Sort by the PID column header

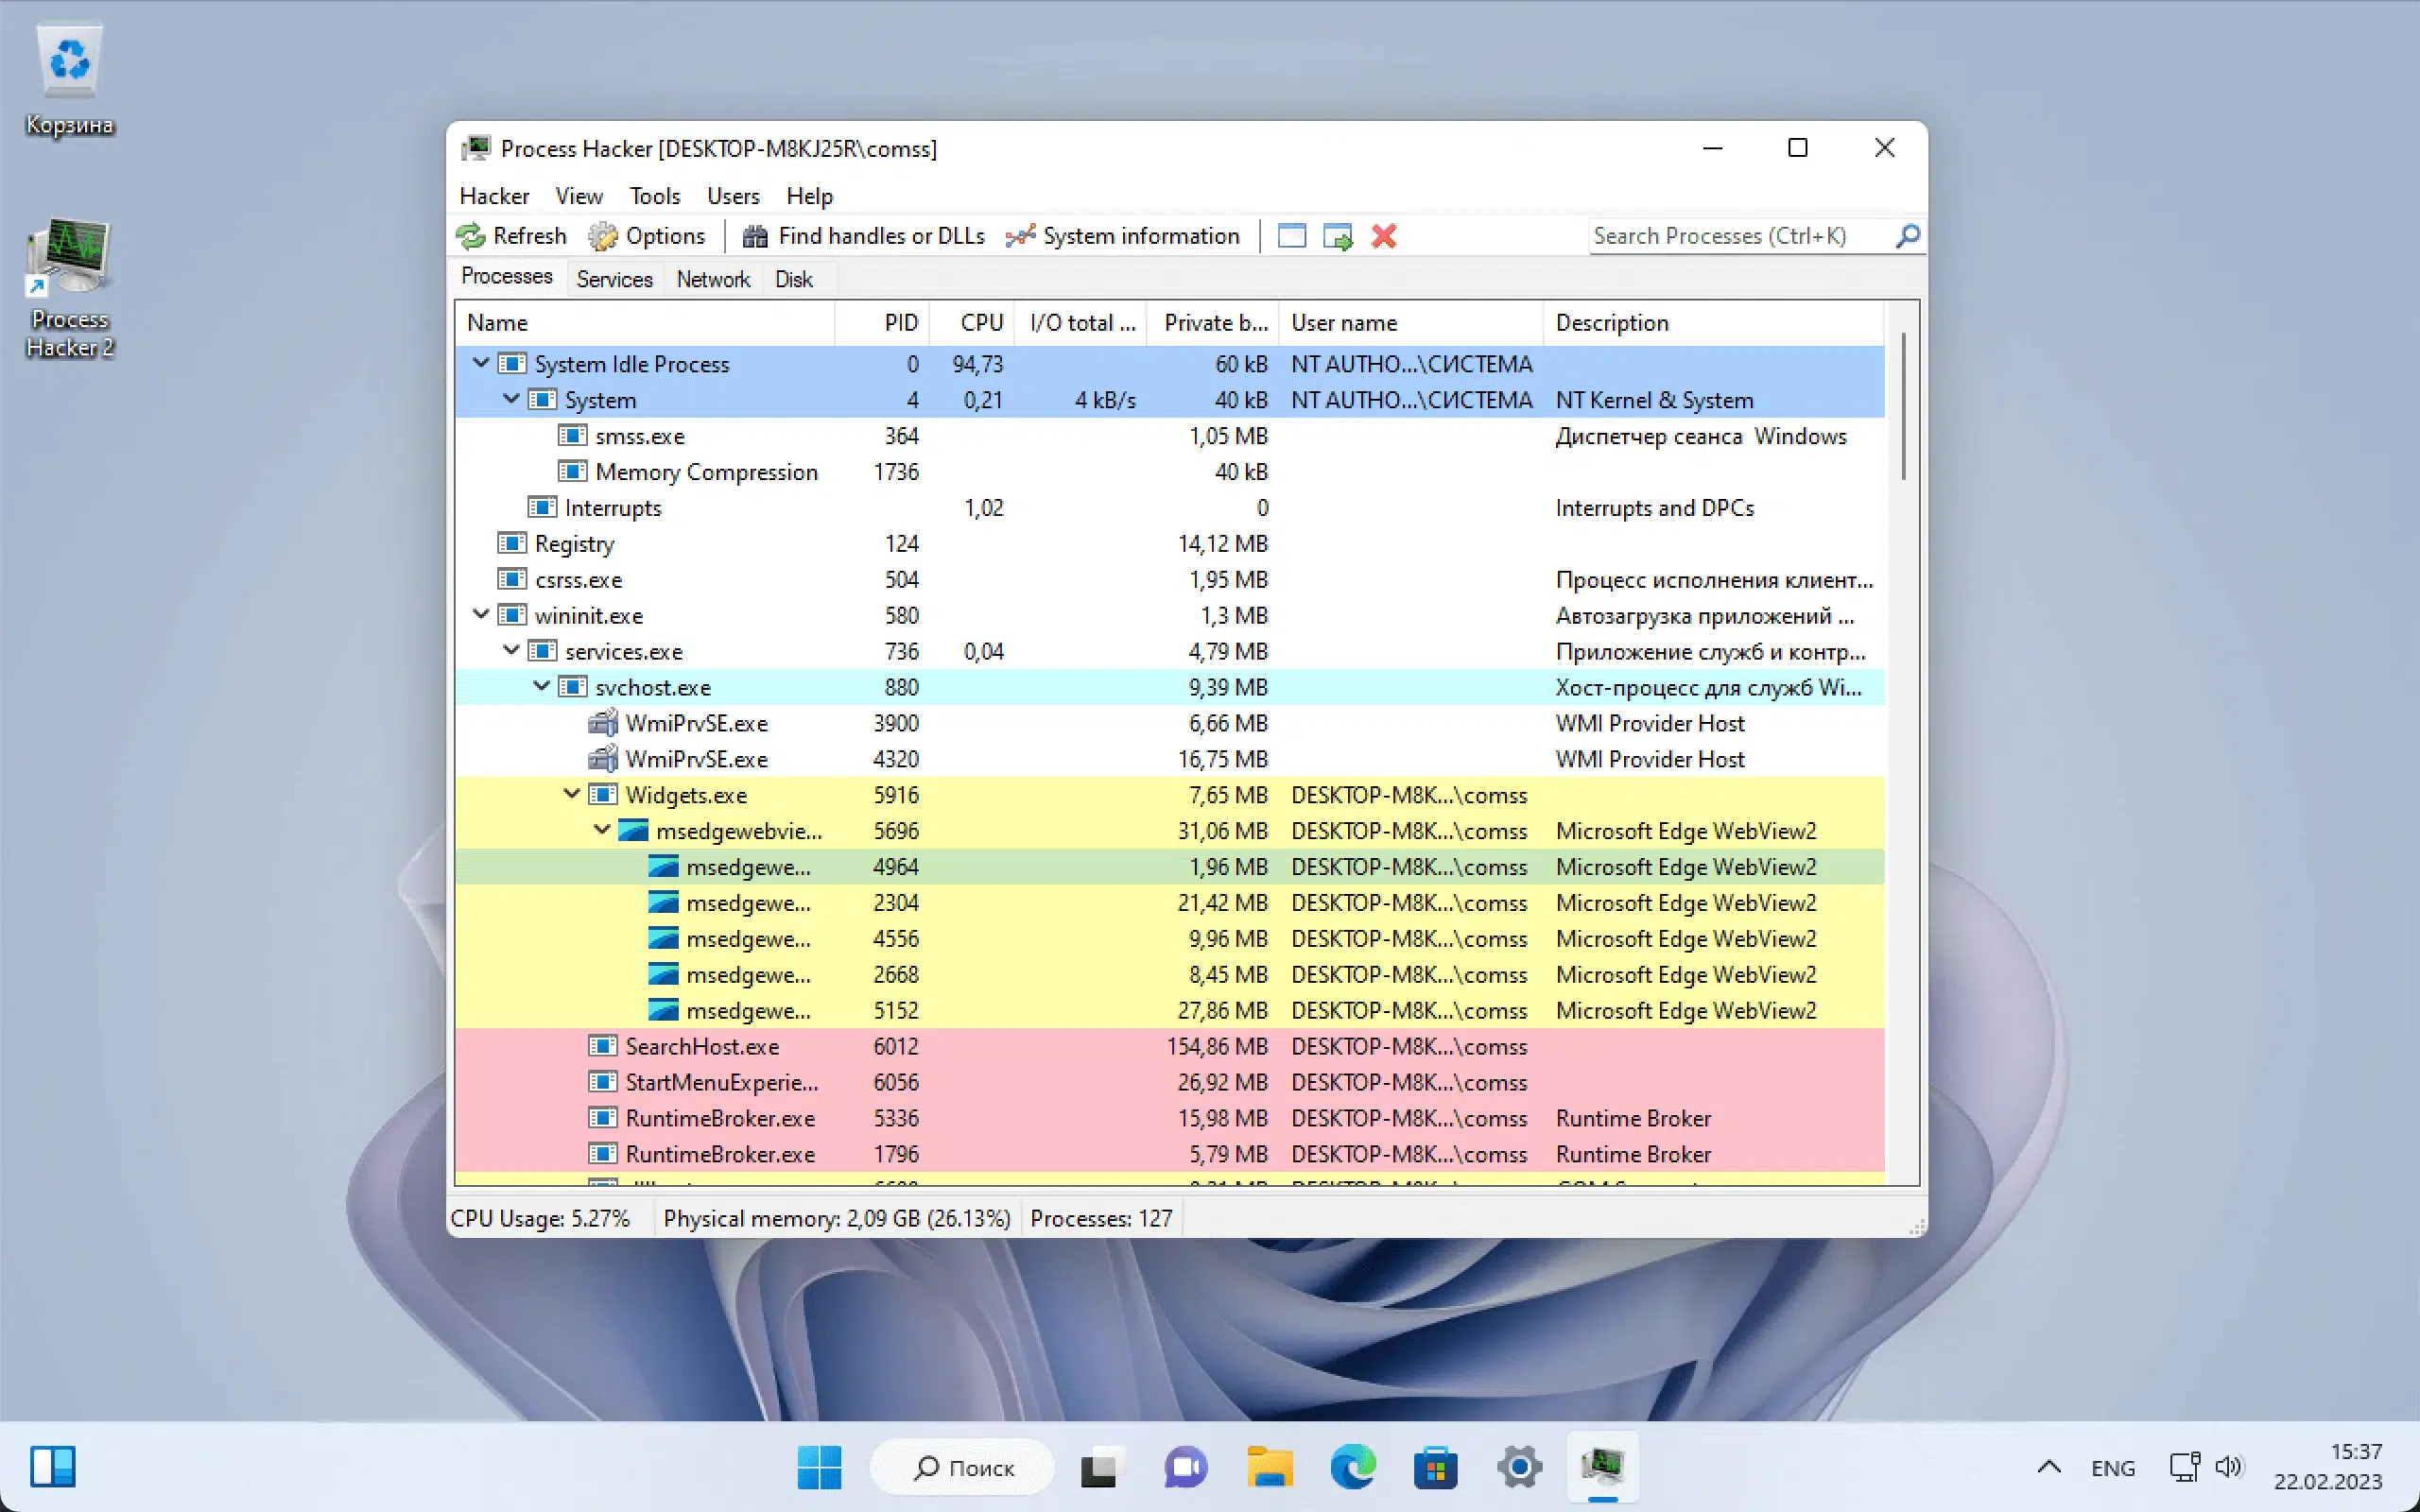pos(883,323)
